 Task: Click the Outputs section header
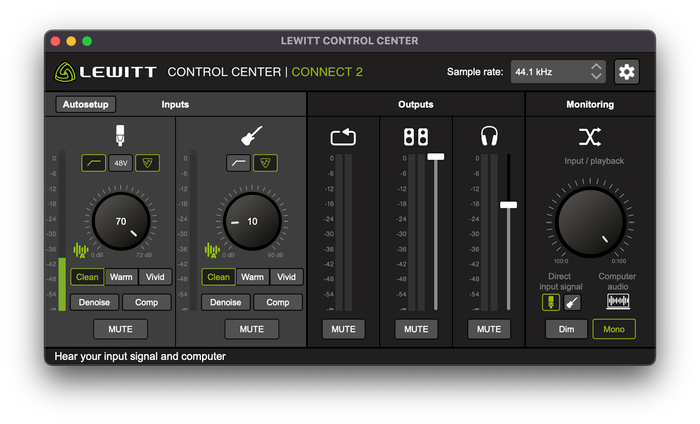click(x=416, y=104)
